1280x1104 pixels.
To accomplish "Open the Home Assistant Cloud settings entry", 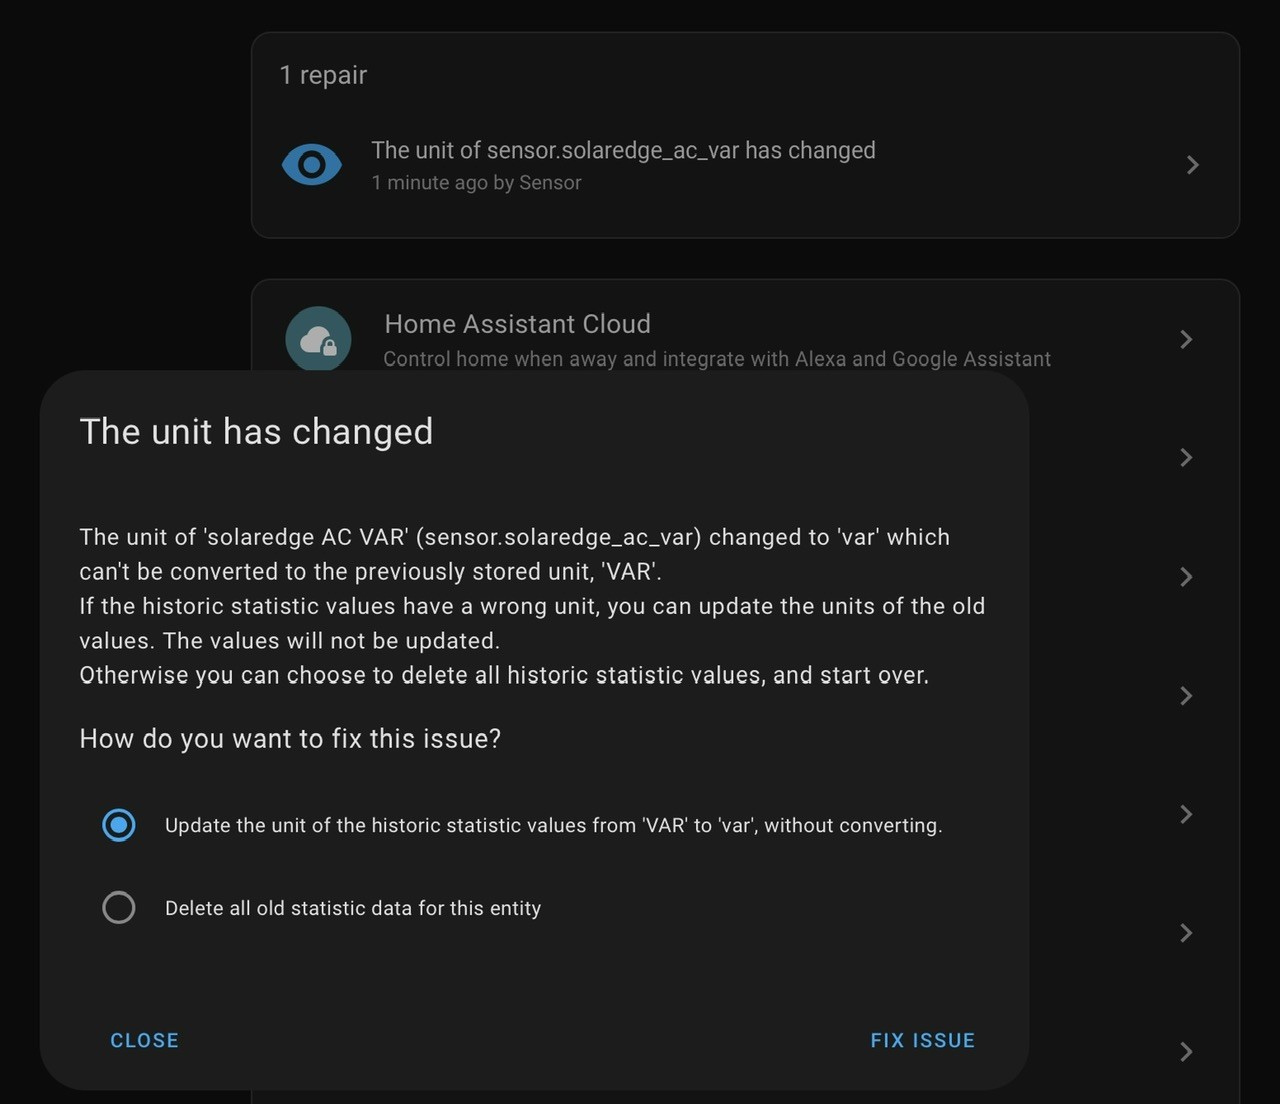I will (x=745, y=339).
